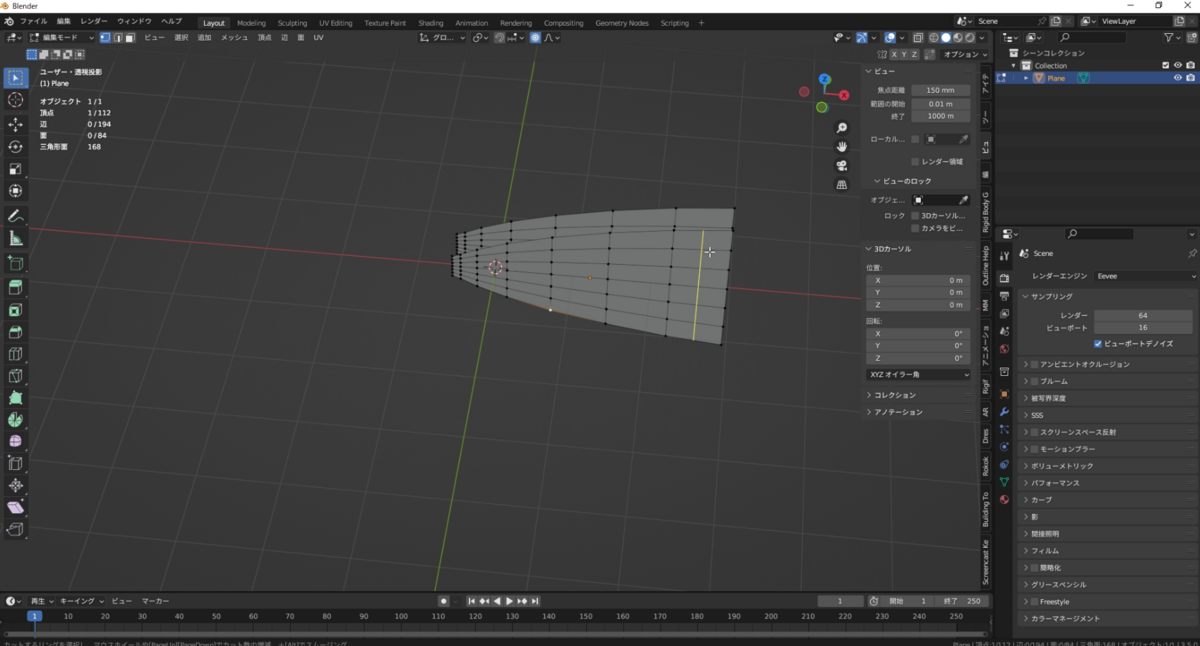Open the Object Data green triangle tab
Image resolution: width=1200 pixels, height=646 pixels.
(x=1004, y=482)
